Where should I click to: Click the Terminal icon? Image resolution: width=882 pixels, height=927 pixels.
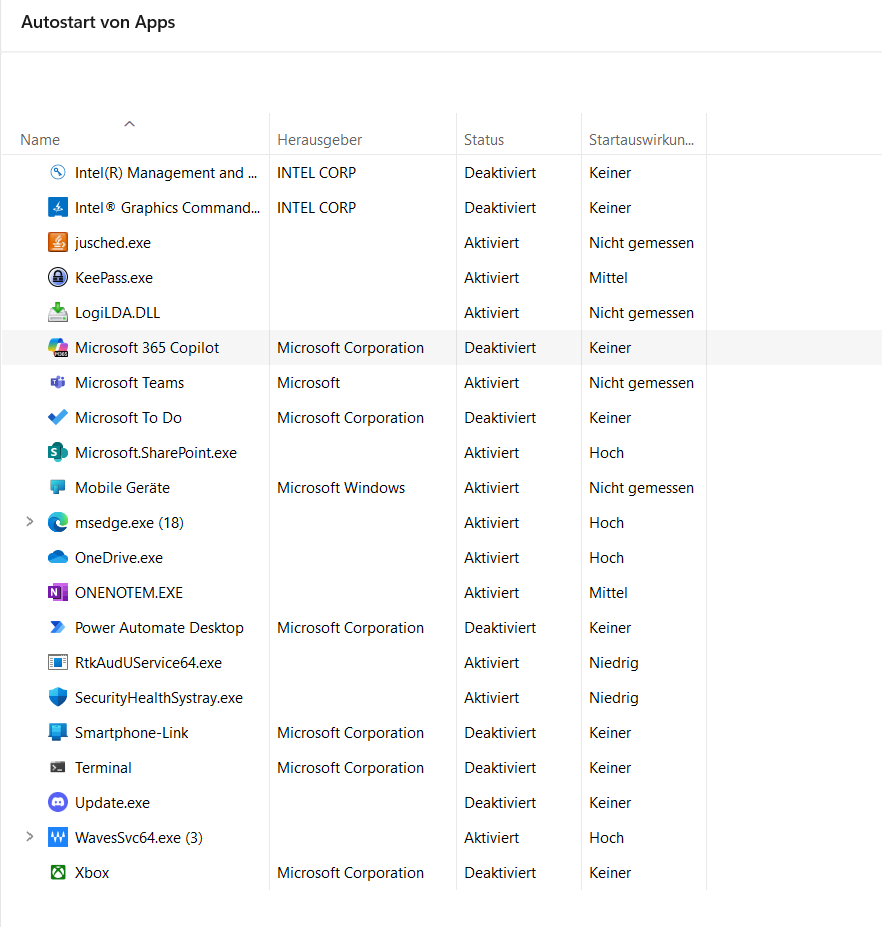[x=57, y=767]
